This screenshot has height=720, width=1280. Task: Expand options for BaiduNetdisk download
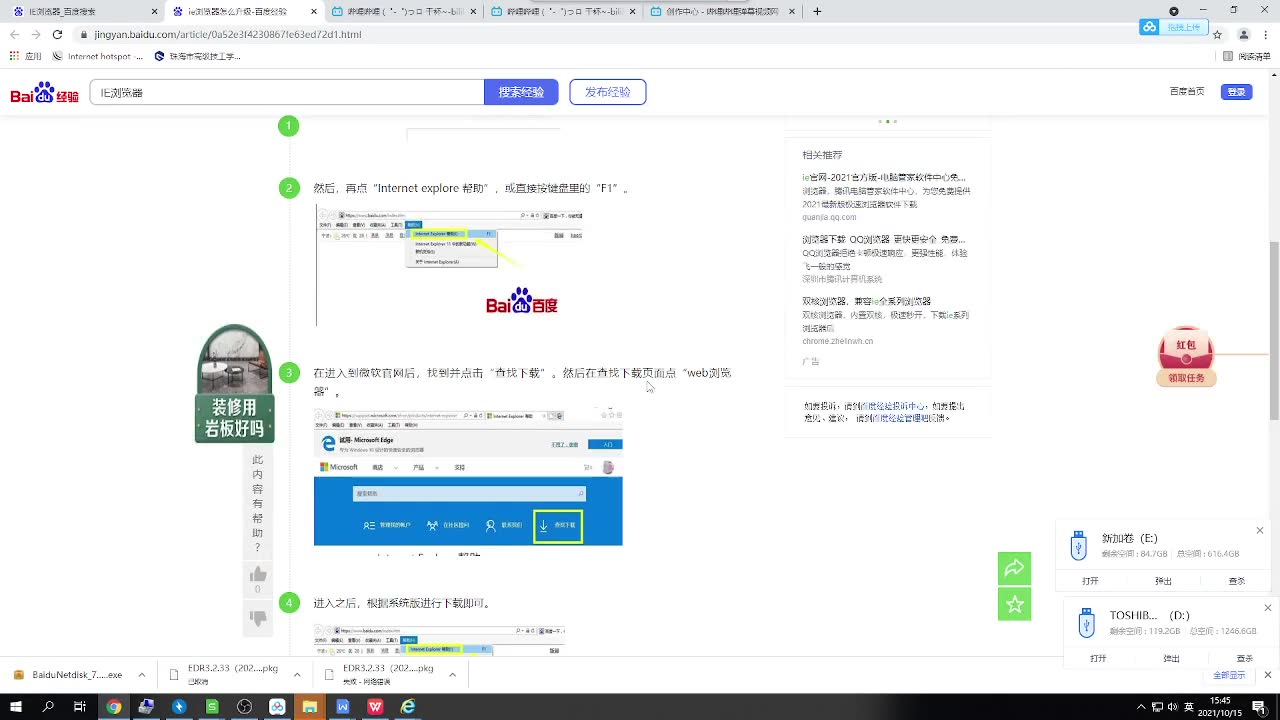[142, 675]
